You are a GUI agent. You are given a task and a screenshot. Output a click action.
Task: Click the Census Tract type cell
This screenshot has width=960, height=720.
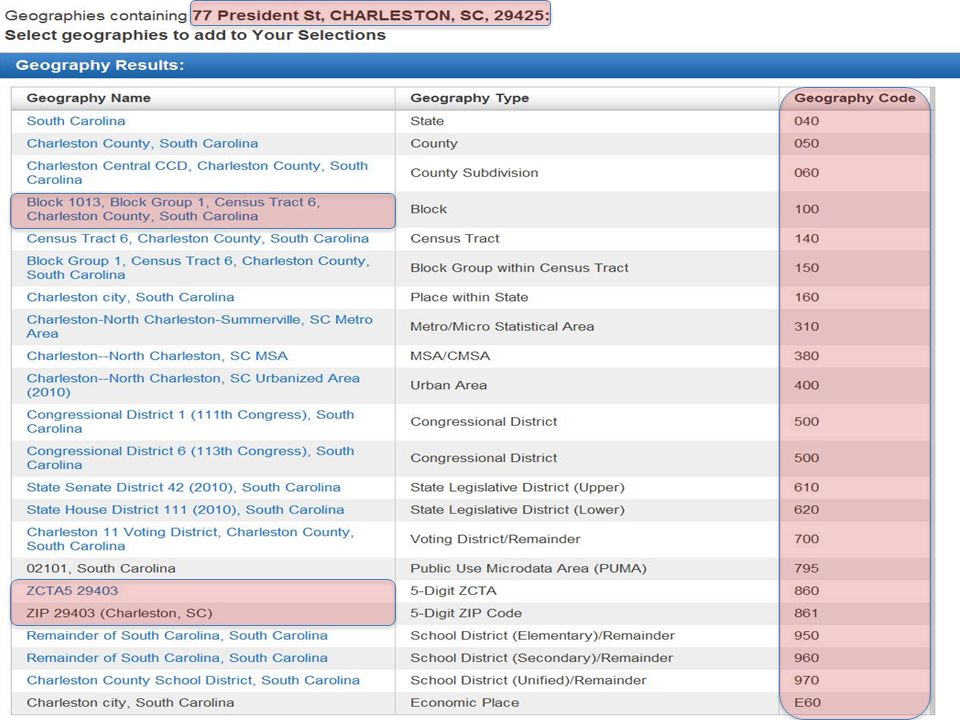[x=455, y=239]
